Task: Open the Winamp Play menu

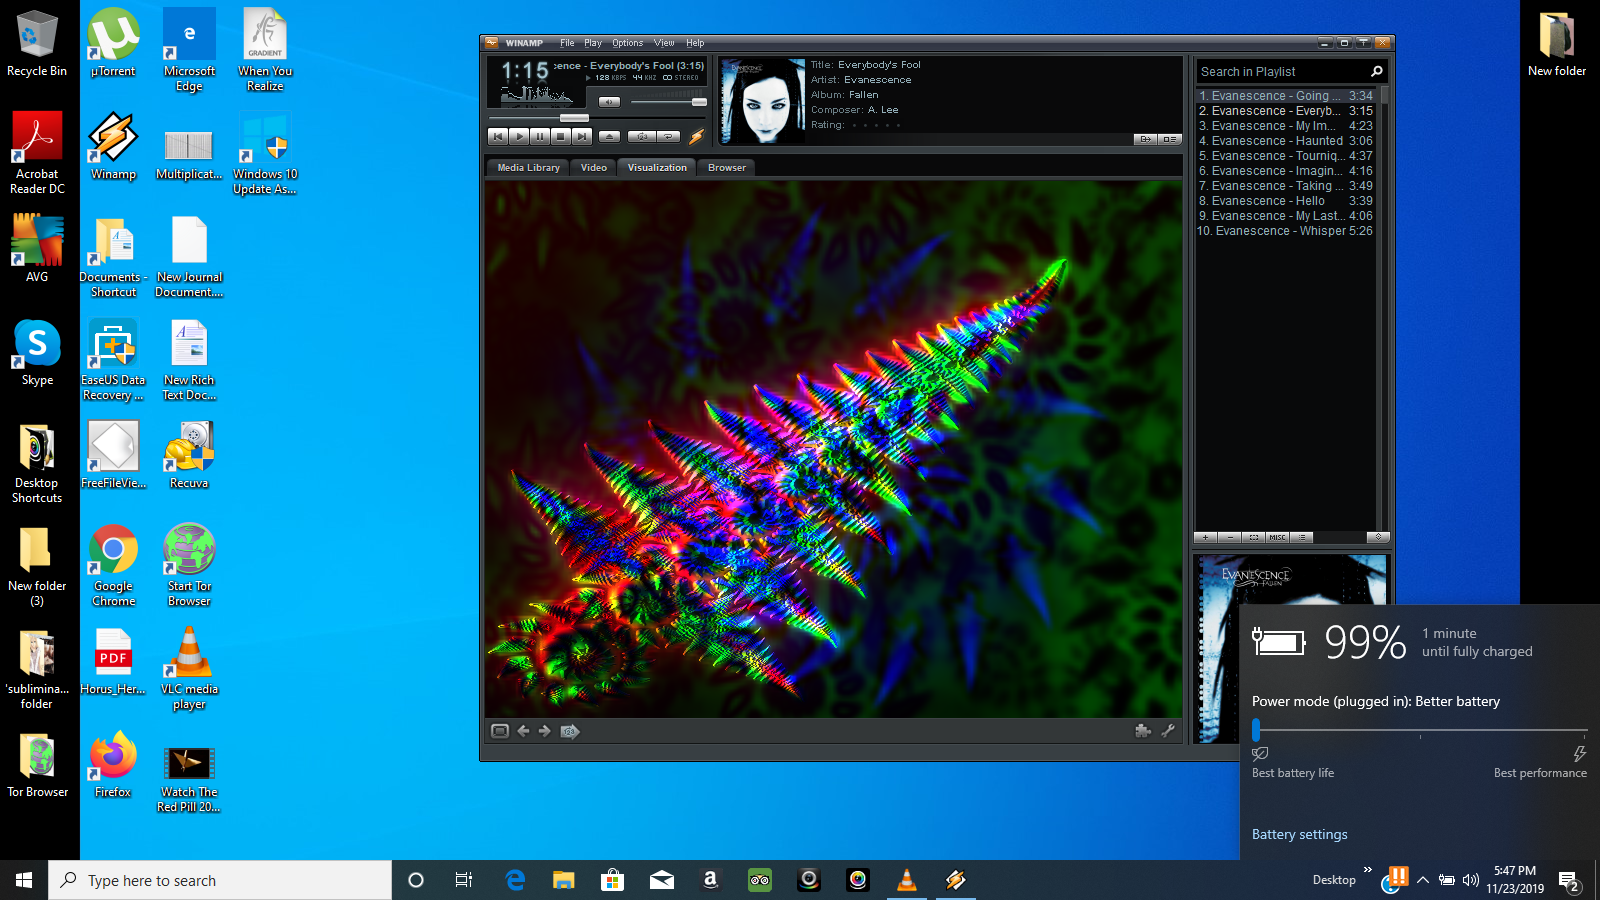Action: pos(593,43)
